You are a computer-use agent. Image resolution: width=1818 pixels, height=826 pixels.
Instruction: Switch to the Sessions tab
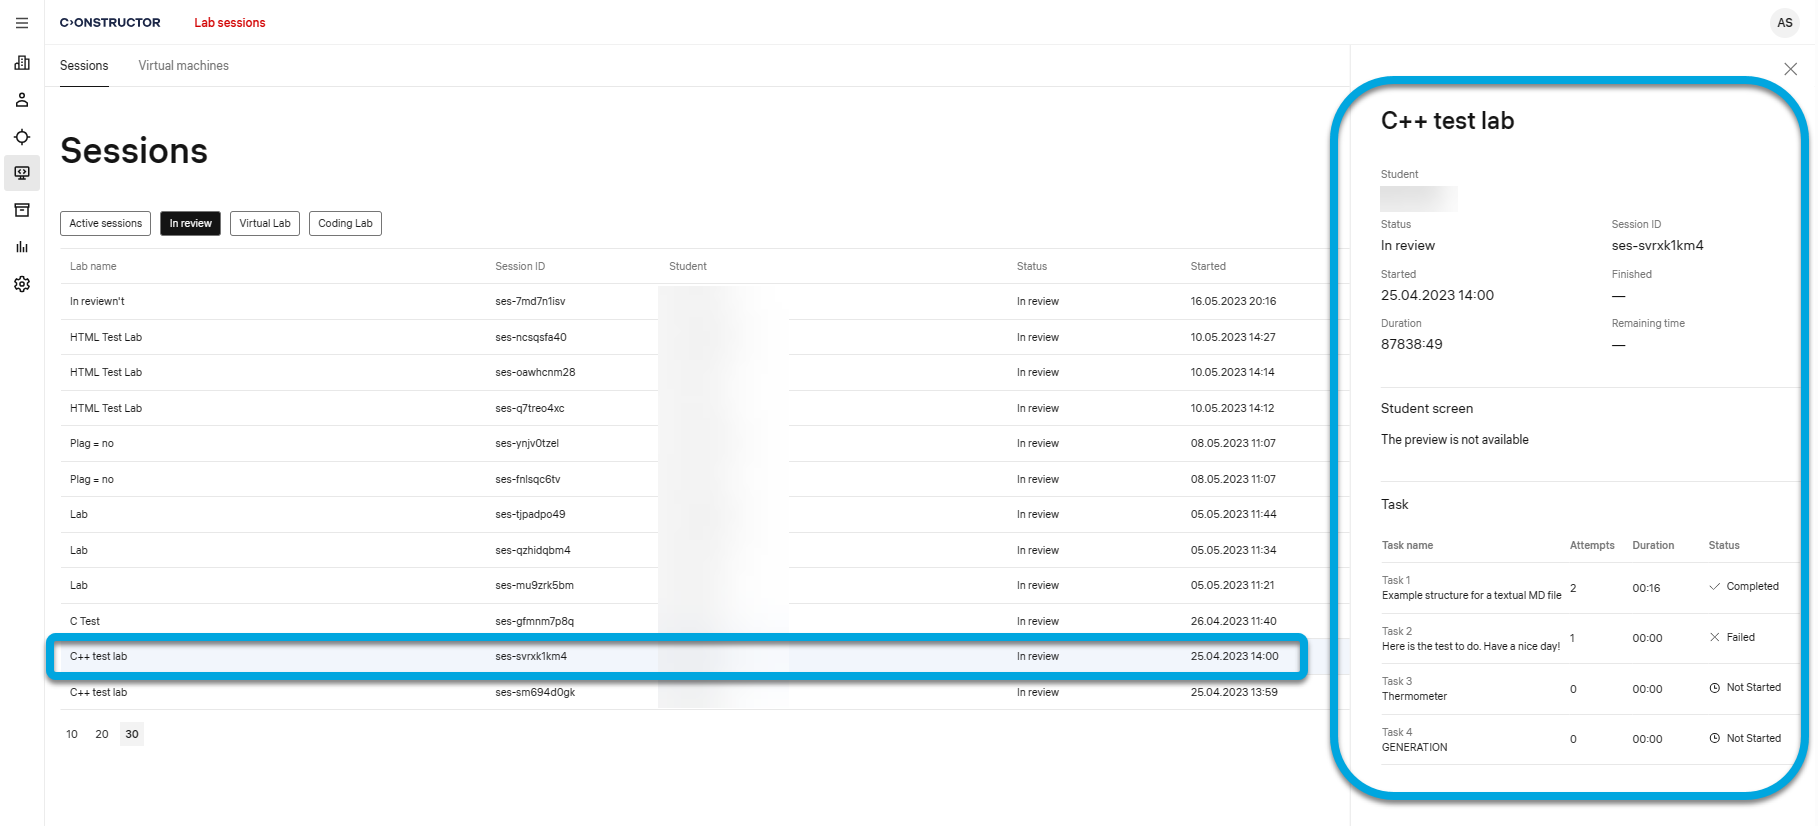click(x=84, y=66)
